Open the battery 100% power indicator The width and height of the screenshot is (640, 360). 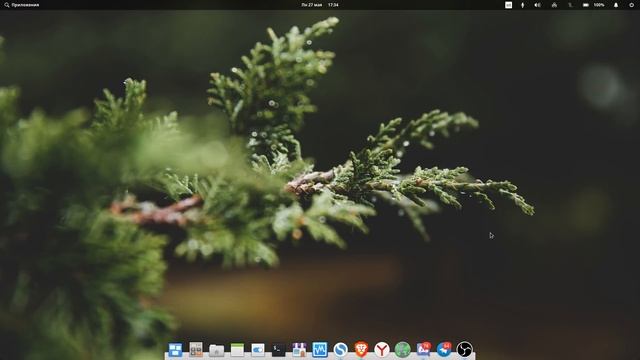pyautogui.click(x=593, y=5)
